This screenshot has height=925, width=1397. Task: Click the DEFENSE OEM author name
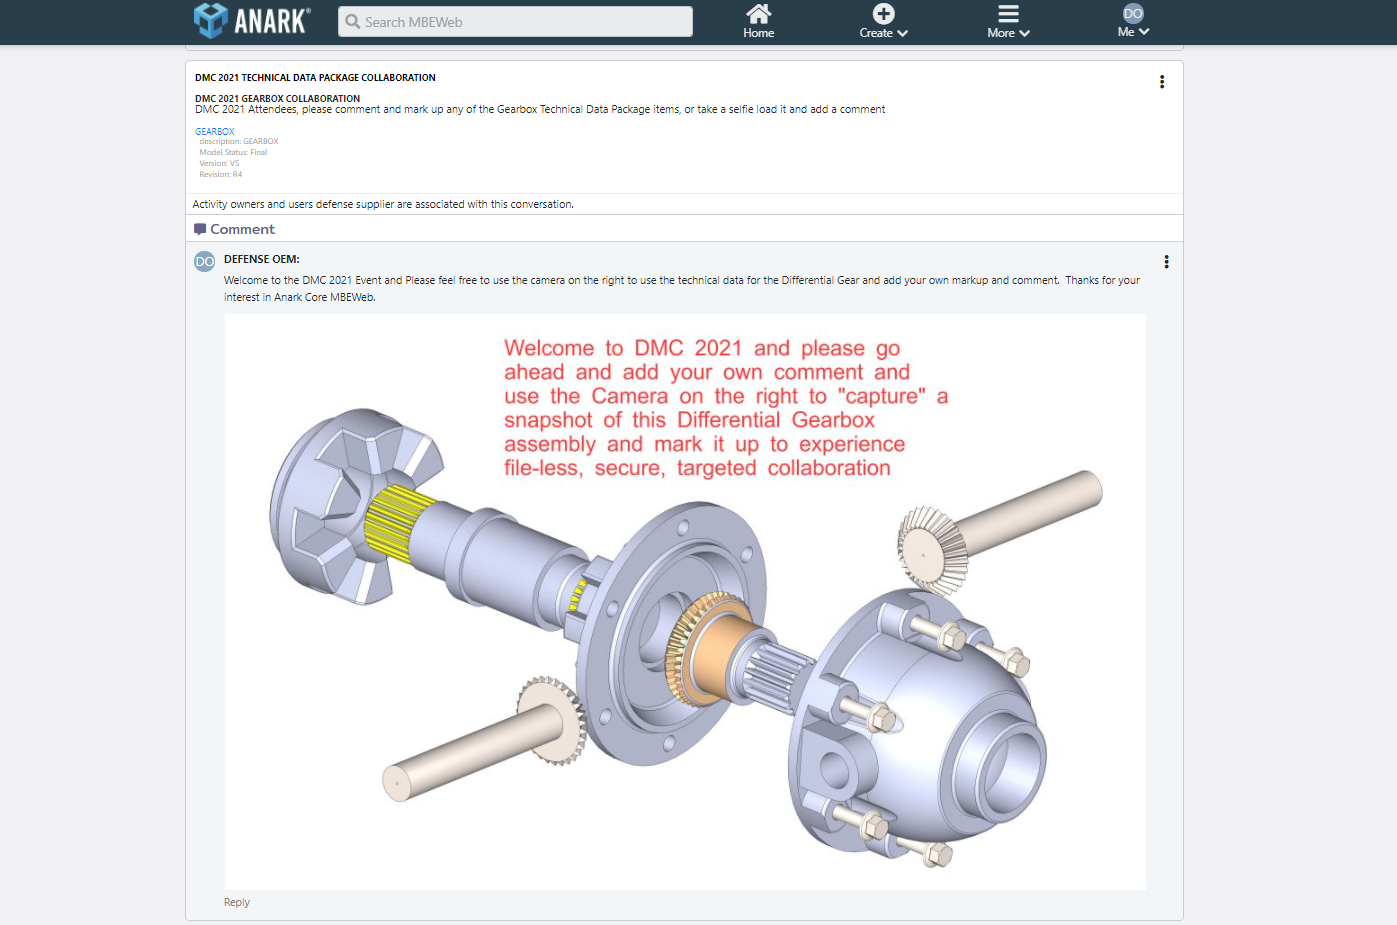[262, 259]
